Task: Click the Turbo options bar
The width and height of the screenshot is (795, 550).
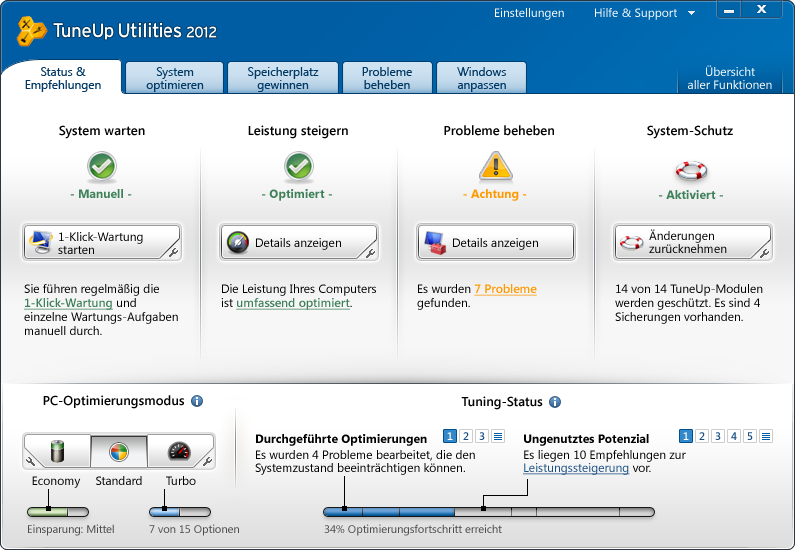Action: coord(180,512)
